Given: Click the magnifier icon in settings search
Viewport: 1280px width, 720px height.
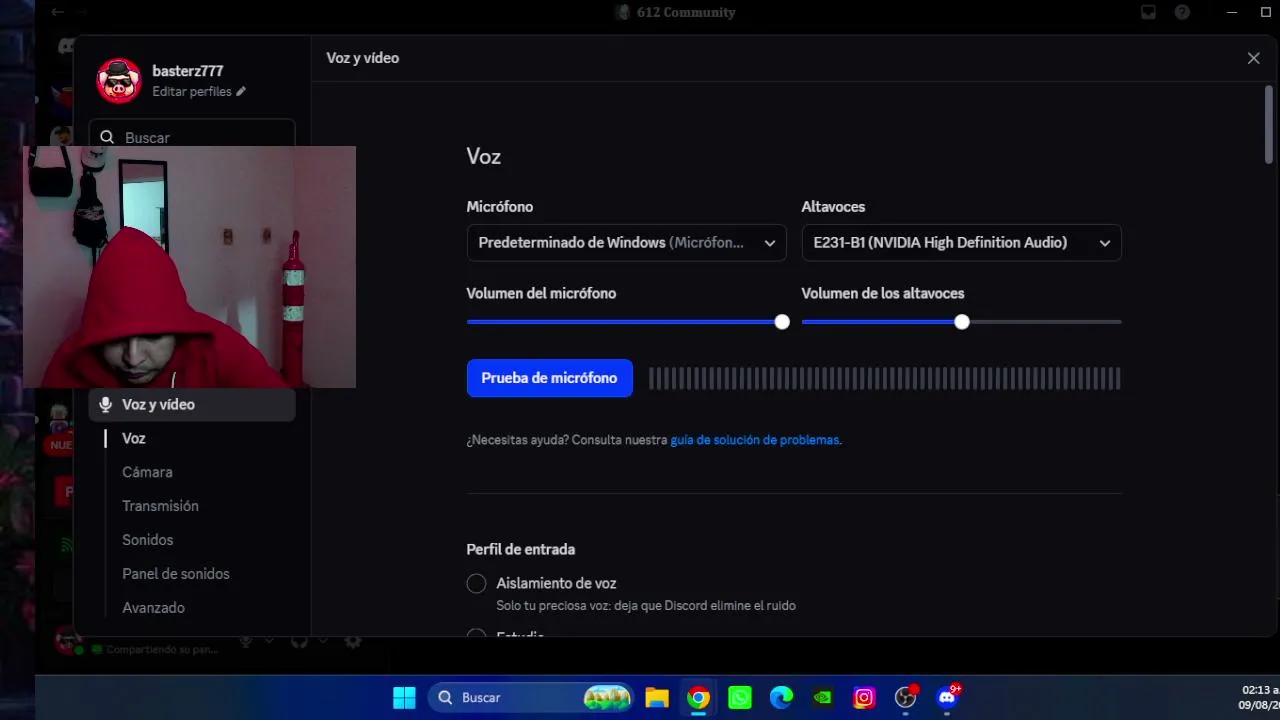Looking at the screenshot, I should click(108, 138).
